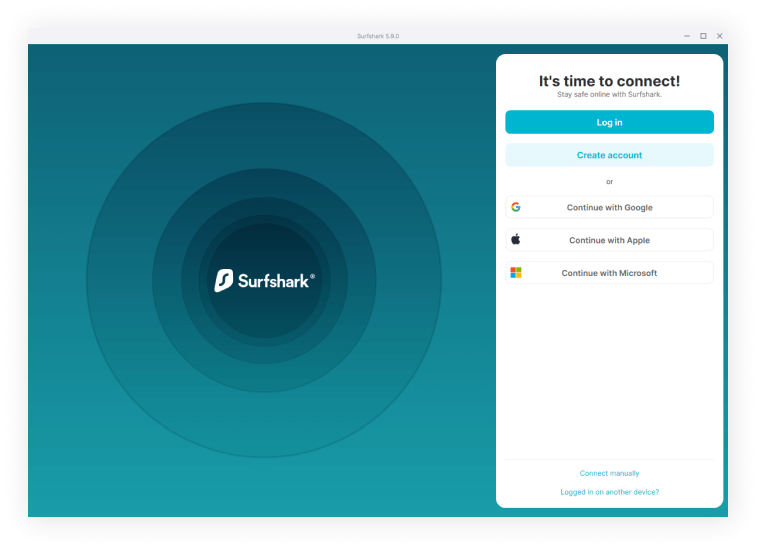The image size is (760, 549).
Task: Click the Surfshark logo in the center
Action: pyautogui.click(x=265, y=281)
